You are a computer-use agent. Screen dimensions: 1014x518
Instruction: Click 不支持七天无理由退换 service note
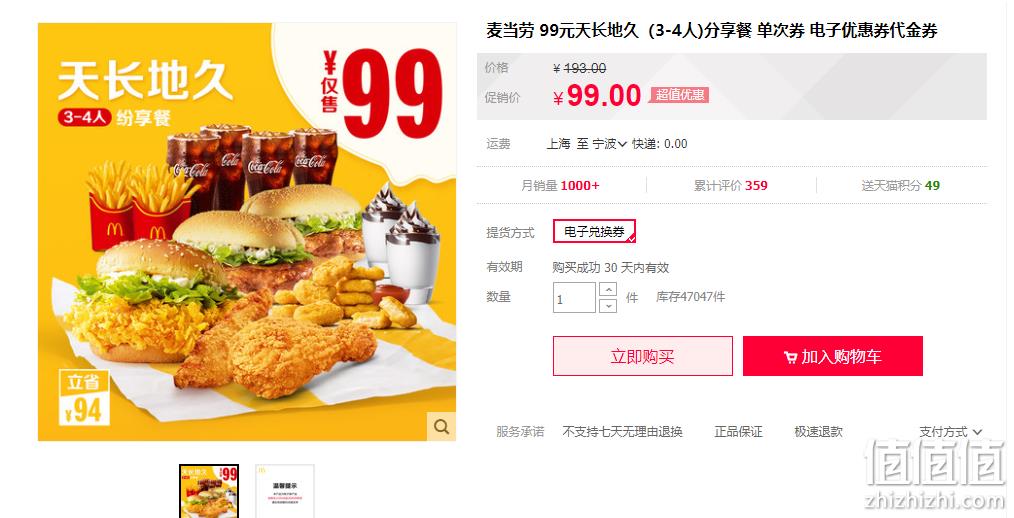click(623, 431)
